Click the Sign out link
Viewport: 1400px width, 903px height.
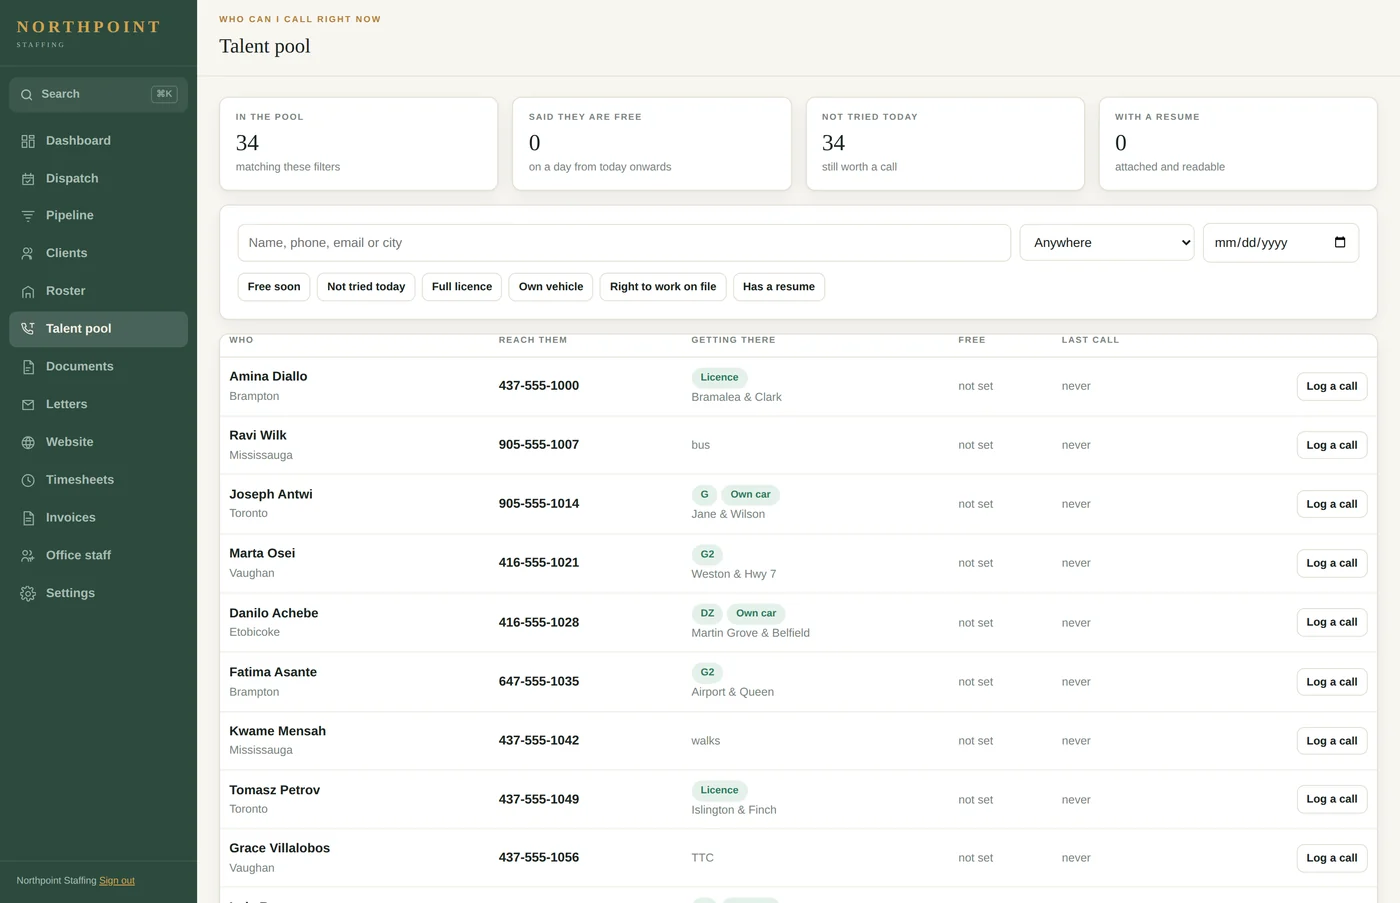[x=117, y=881]
